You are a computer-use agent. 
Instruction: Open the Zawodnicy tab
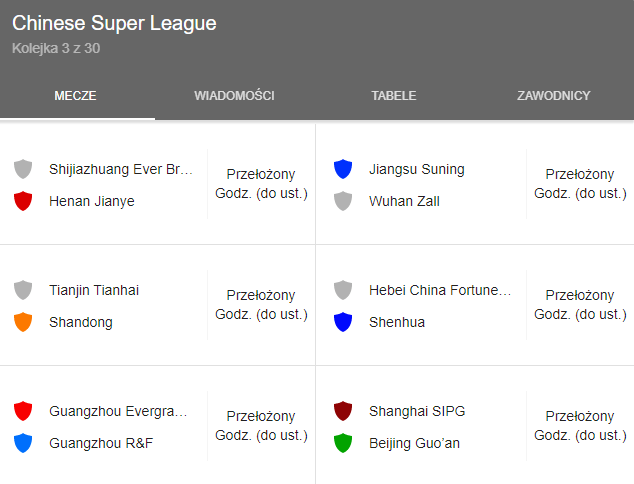tap(553, 96)
